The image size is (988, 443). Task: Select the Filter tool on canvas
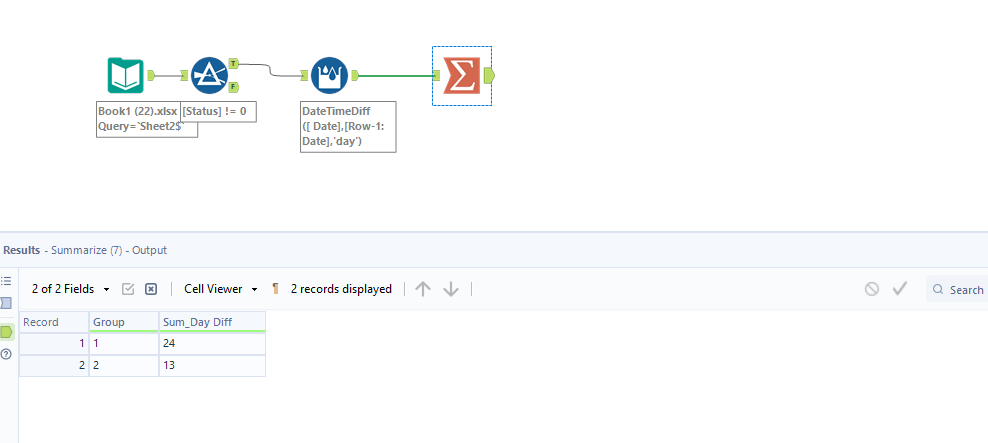click(209, 76)
